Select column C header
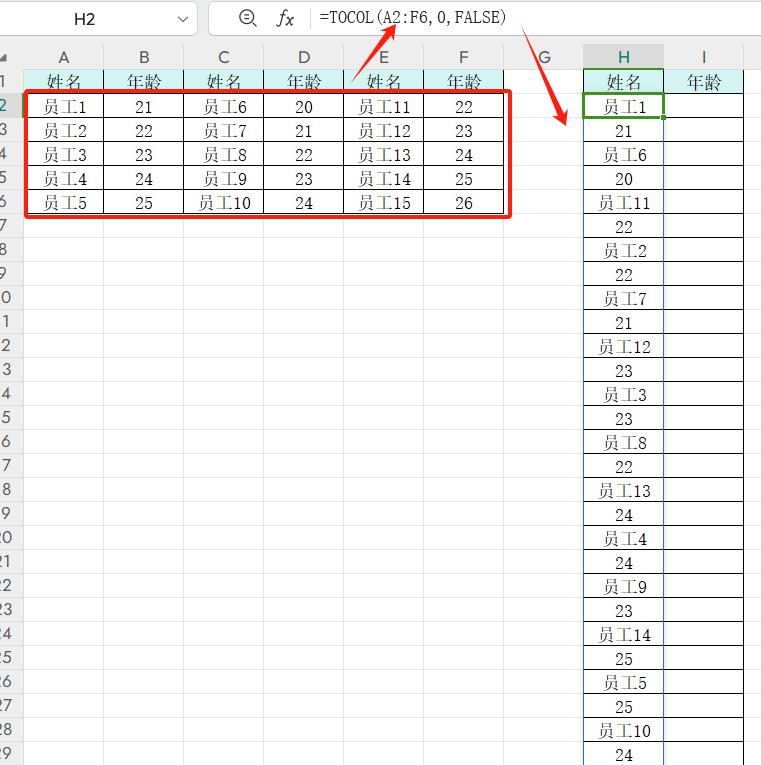This screenshot has width=761, height=765. pyautogui.click(x=223, y=57)
